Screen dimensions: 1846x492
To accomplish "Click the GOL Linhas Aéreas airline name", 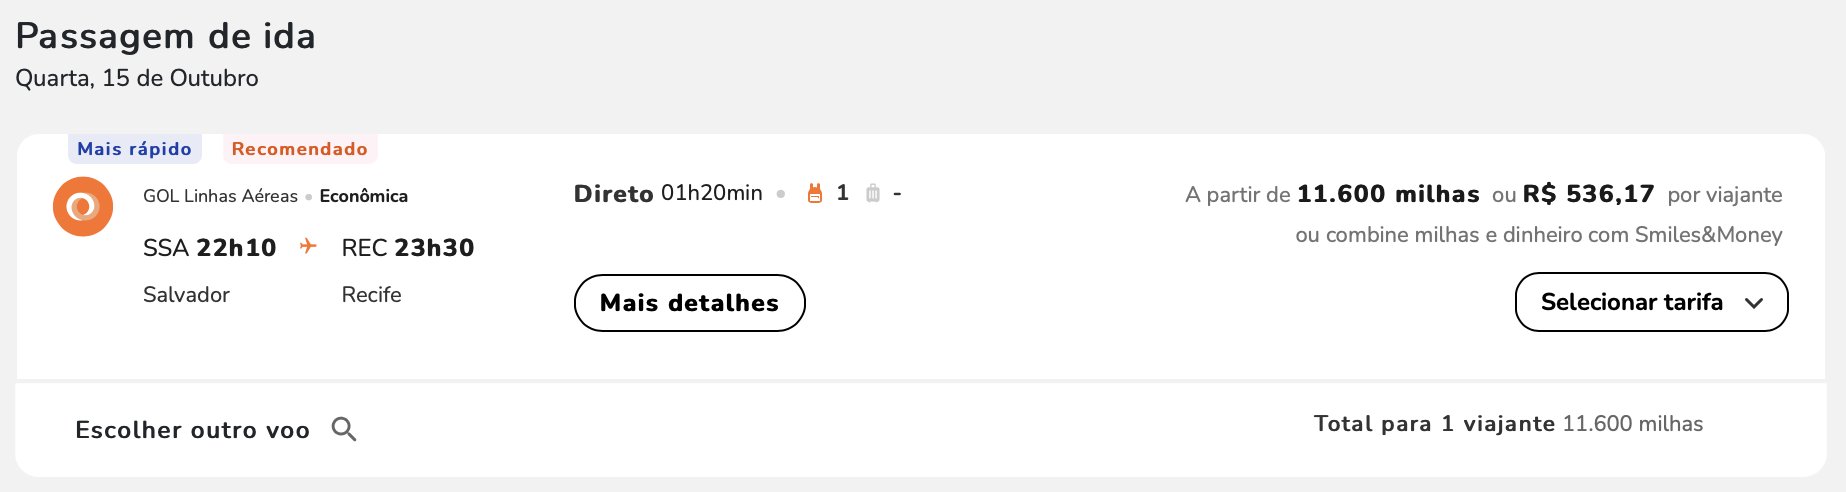I will pos(220,196).
